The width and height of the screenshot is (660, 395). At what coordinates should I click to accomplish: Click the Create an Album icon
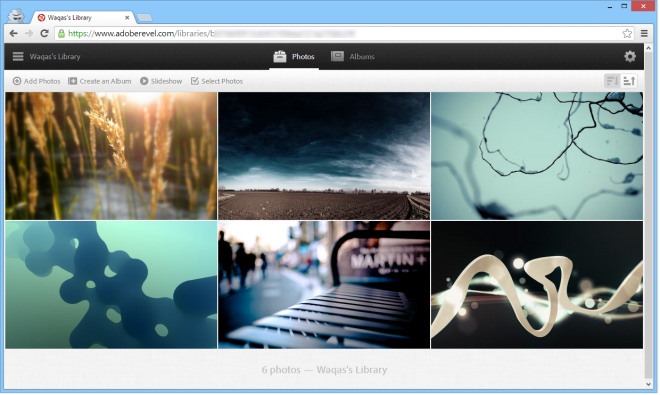tap(72, 81)
